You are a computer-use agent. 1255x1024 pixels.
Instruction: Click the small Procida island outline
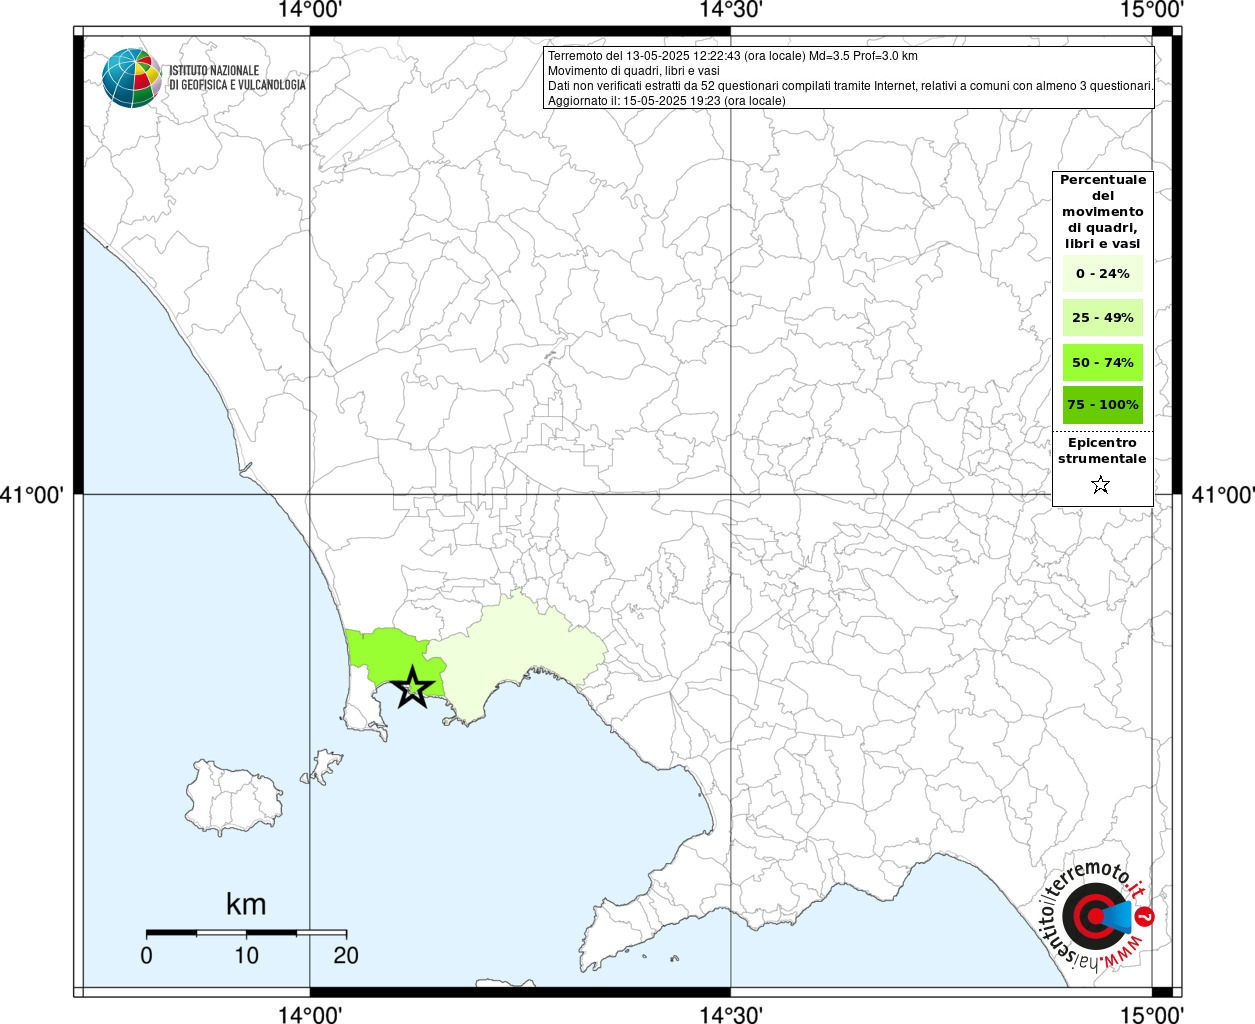click(322, 767)
